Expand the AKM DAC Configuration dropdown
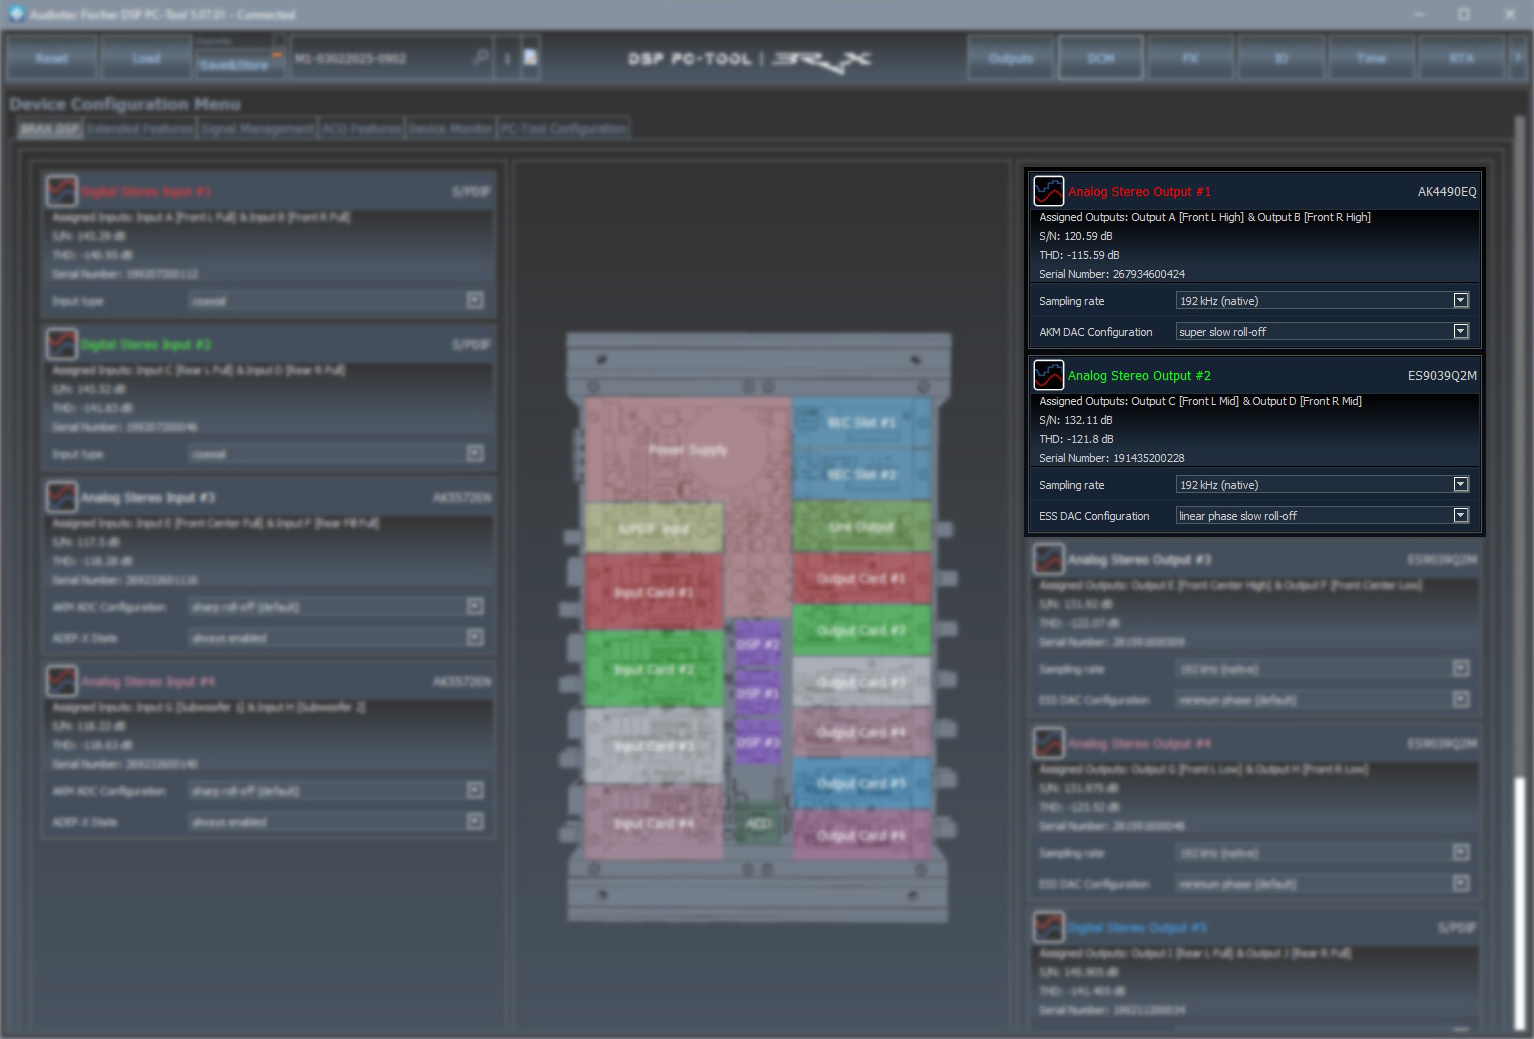Image resolution: width=1534 pixels, height=1039 pixels. [1460, 332]
